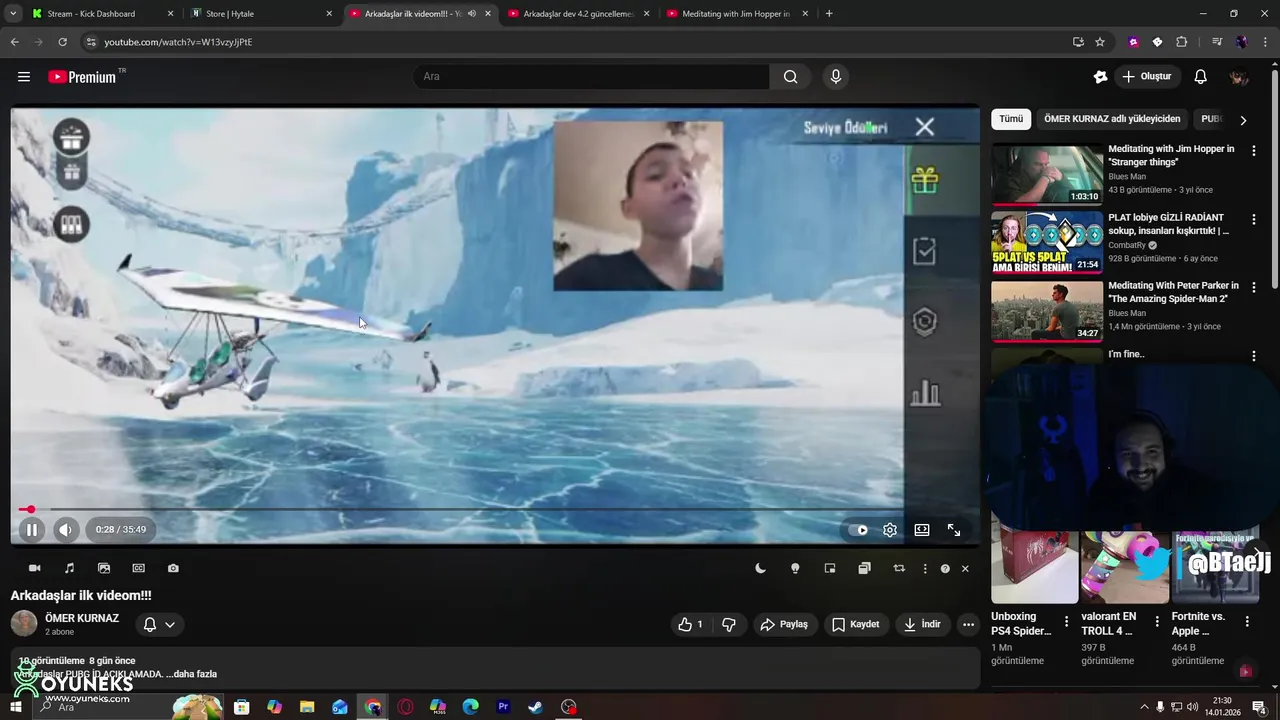The image size is (1280, 720).
Task: Like the video with thumbs up
Action: (691, 624)
